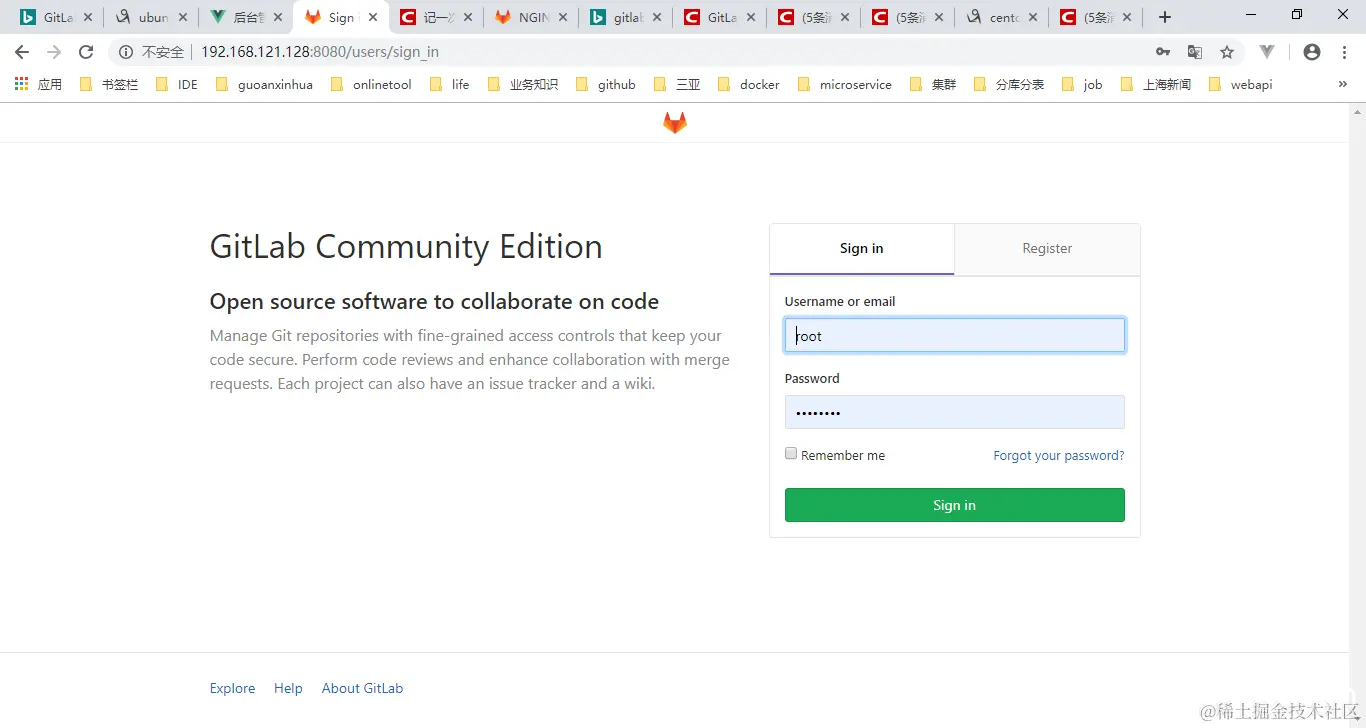The width and height of the screenshot is (1366, 728).
Task: Close the 记一次 tab
Action: point(468,17)
